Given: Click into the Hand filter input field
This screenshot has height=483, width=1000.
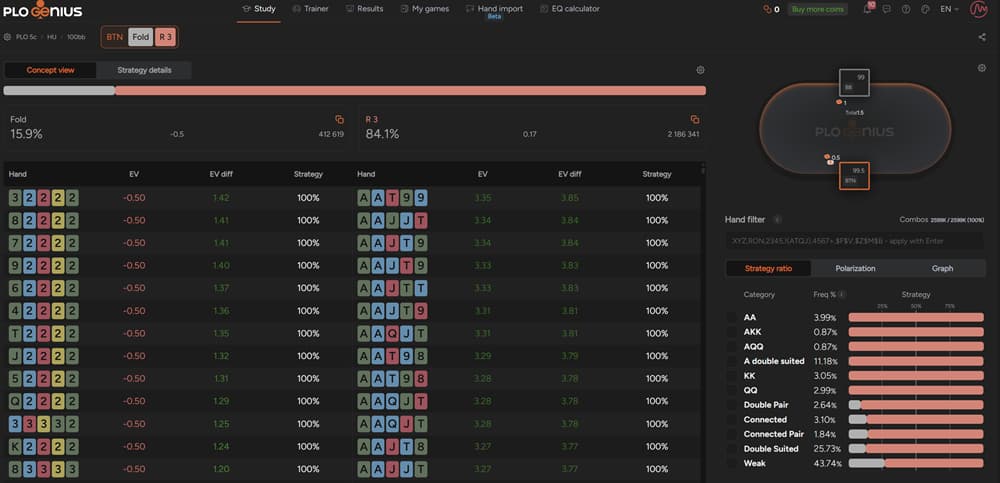Looking at the screenshot, I should click(x=855, y=241).
